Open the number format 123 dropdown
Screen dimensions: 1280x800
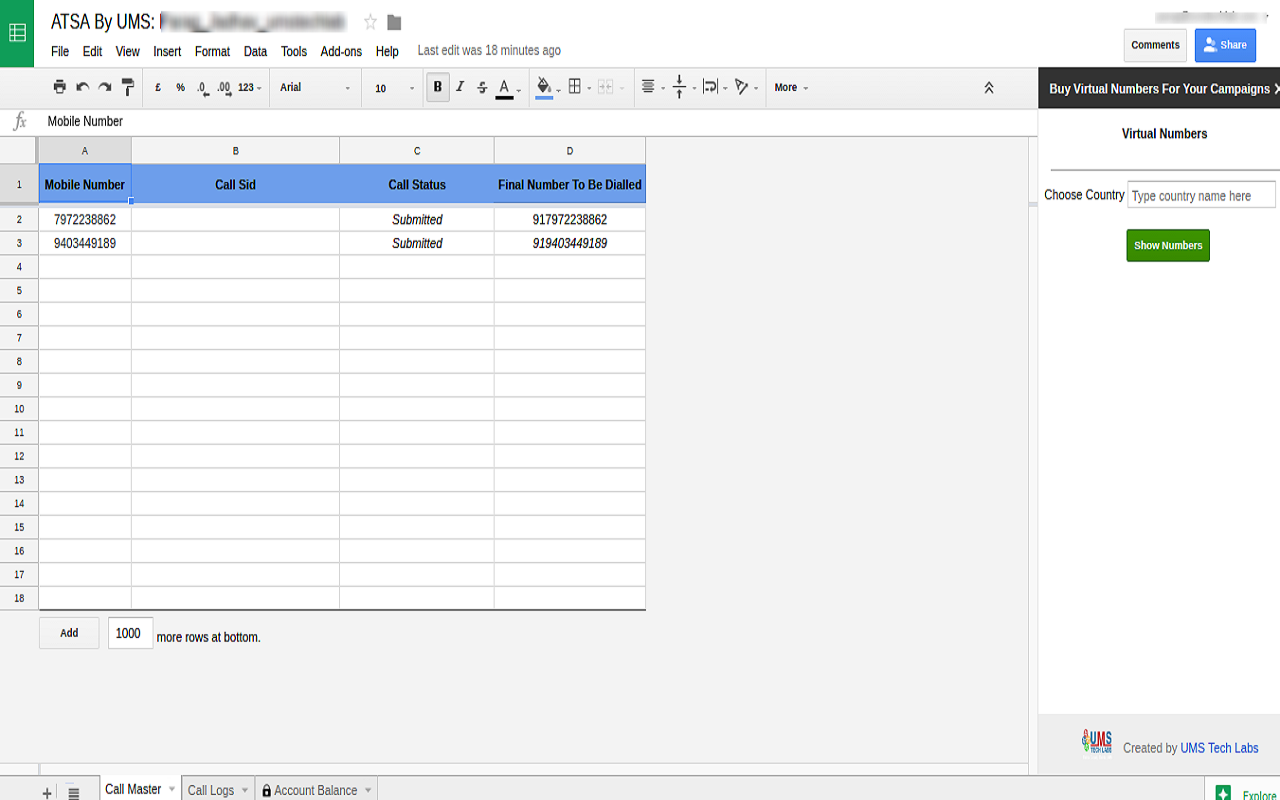click(250, 88)
